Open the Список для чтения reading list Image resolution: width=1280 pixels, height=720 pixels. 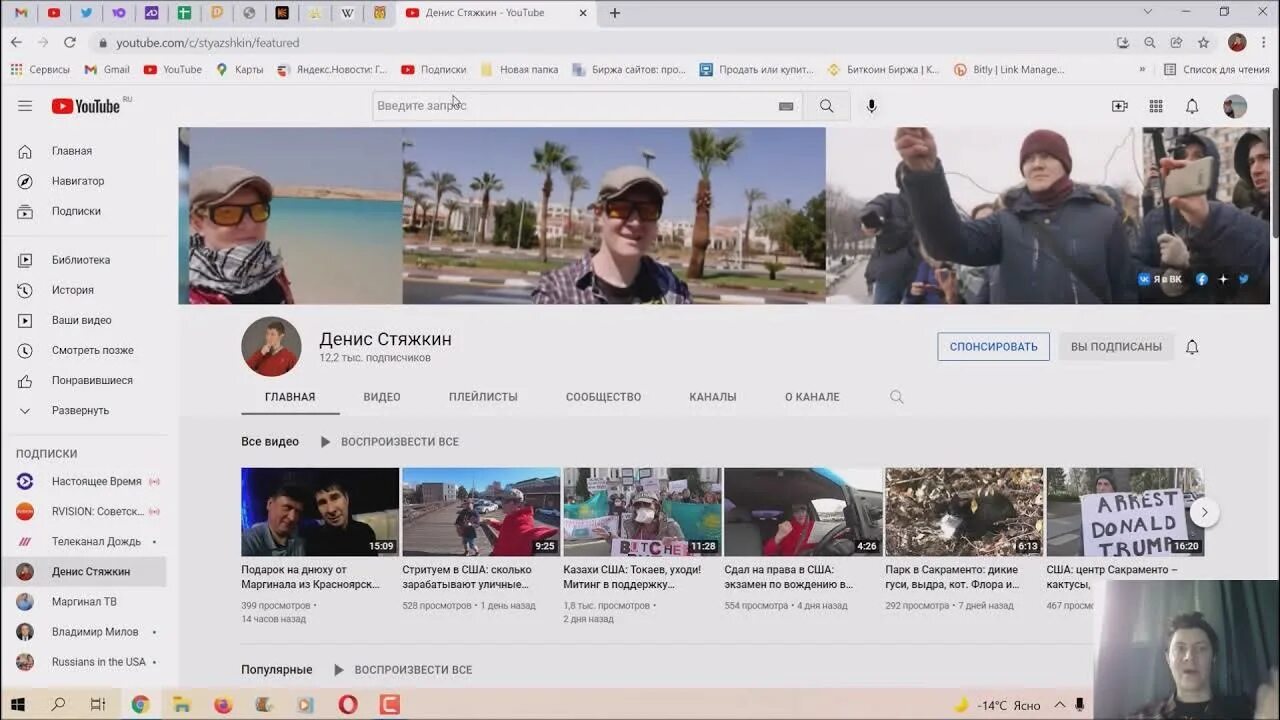(x=1217, y=69)
